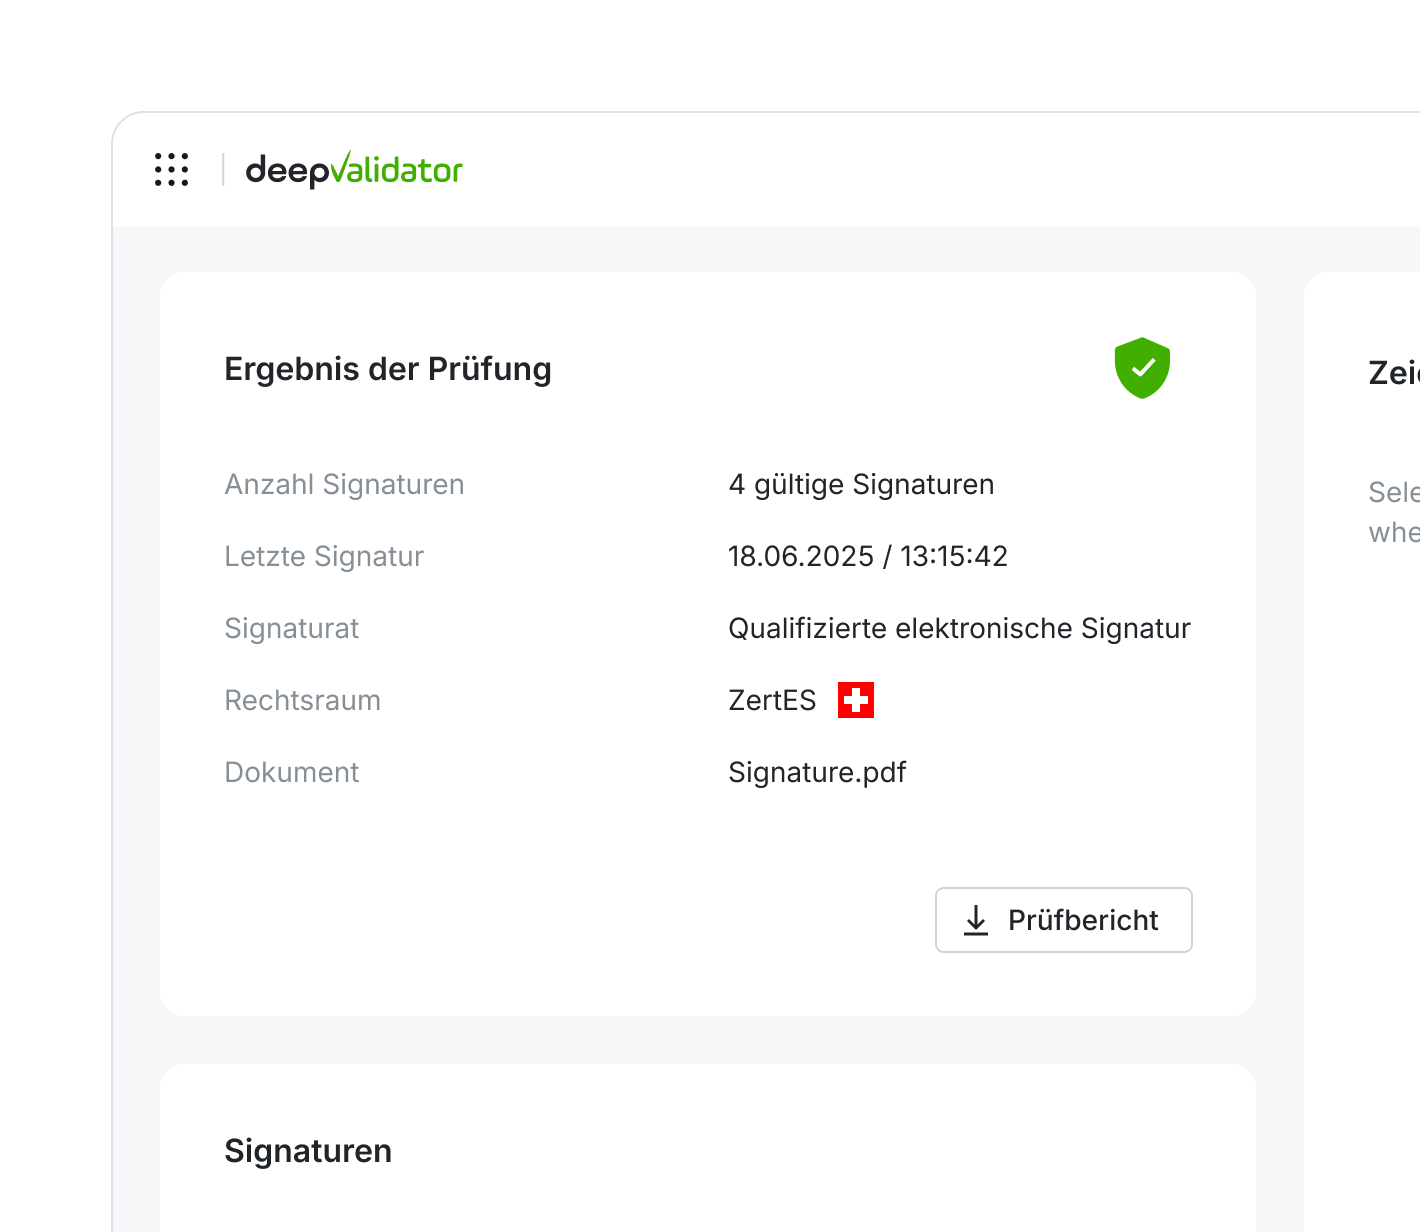Click the Letzte Signatur label
This screenshot has height=1232, width=1420.
click(x=324, y=556)
